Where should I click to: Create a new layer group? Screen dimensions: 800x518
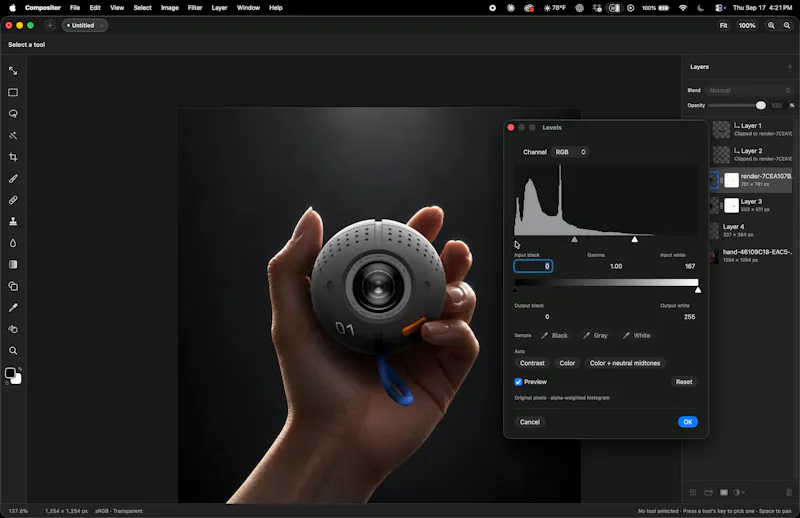point(708,492)
